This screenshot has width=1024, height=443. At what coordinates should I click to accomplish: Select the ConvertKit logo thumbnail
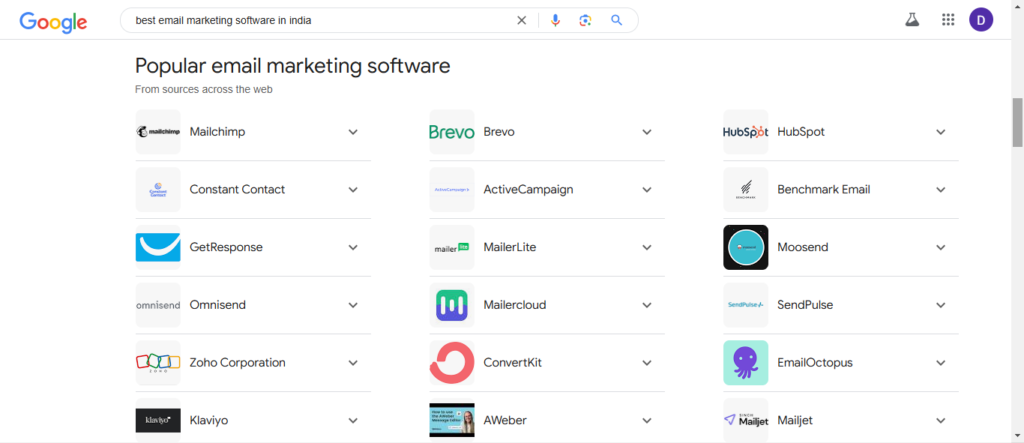(x=452, y=363)
